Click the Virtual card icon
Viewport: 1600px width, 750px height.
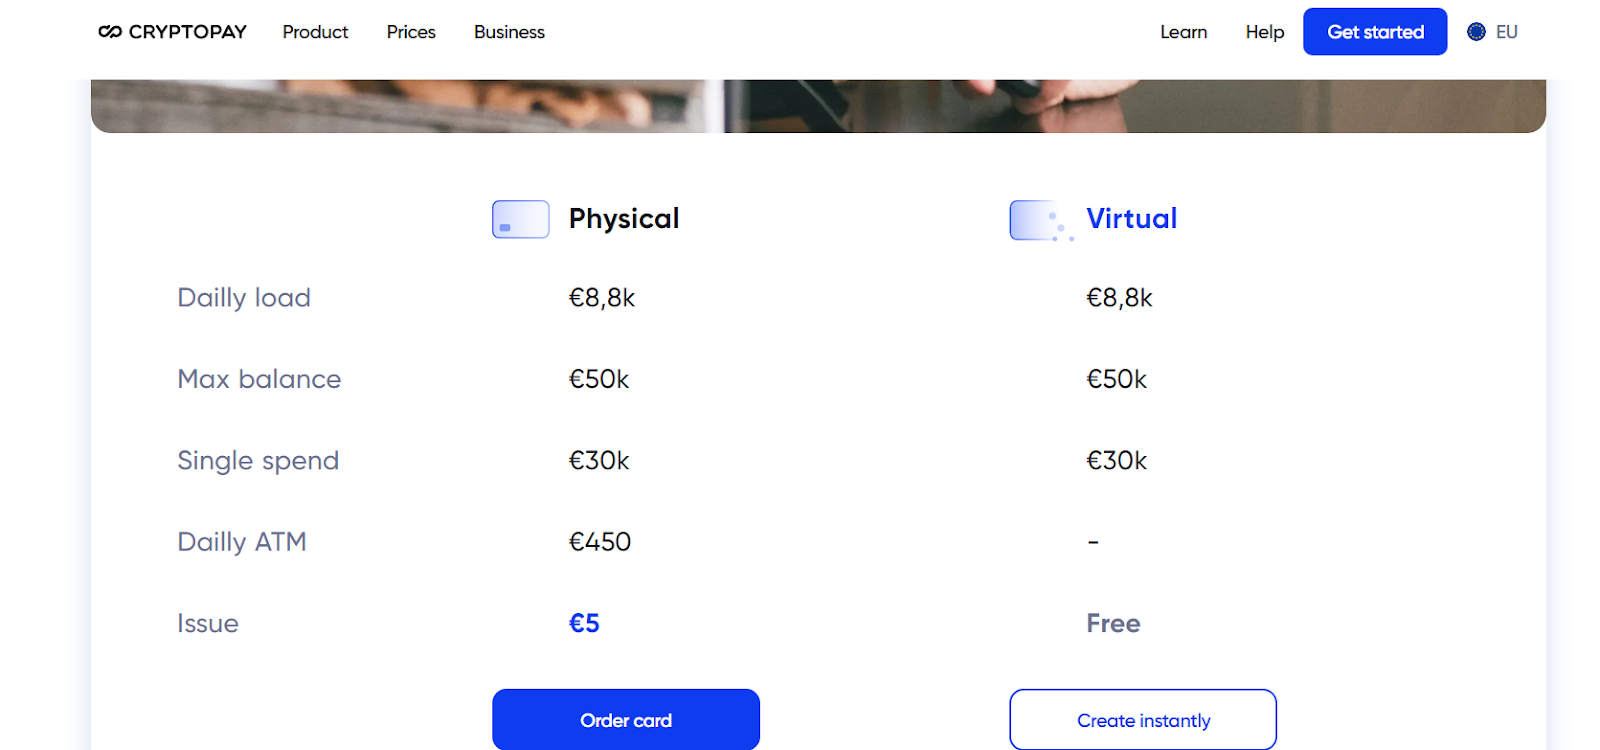tap(1038, 220)
